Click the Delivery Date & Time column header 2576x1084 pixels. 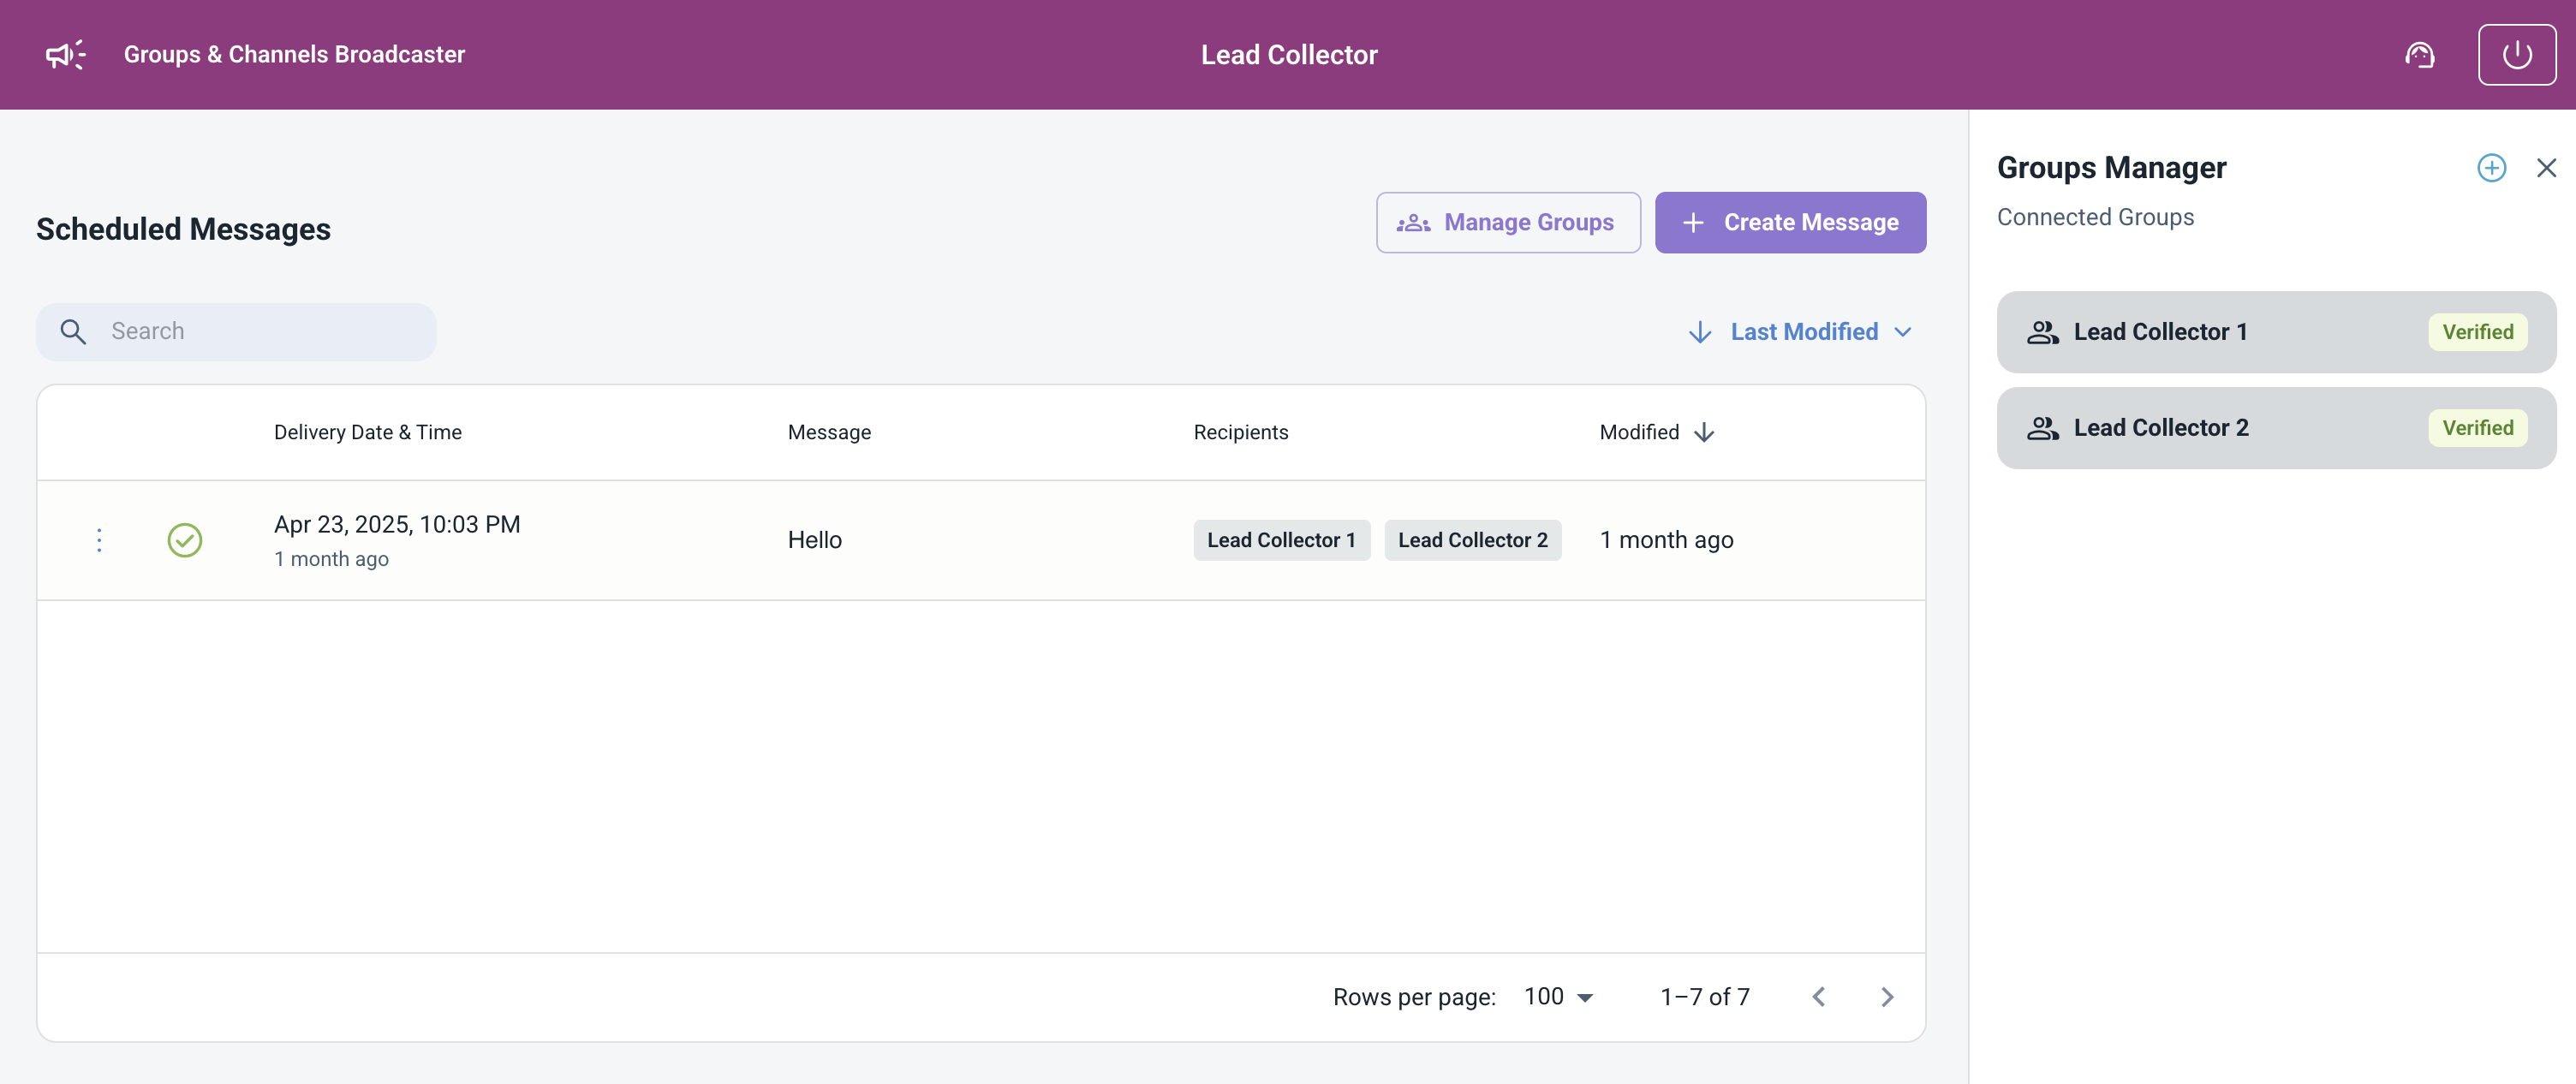click(x=367, y=432)
